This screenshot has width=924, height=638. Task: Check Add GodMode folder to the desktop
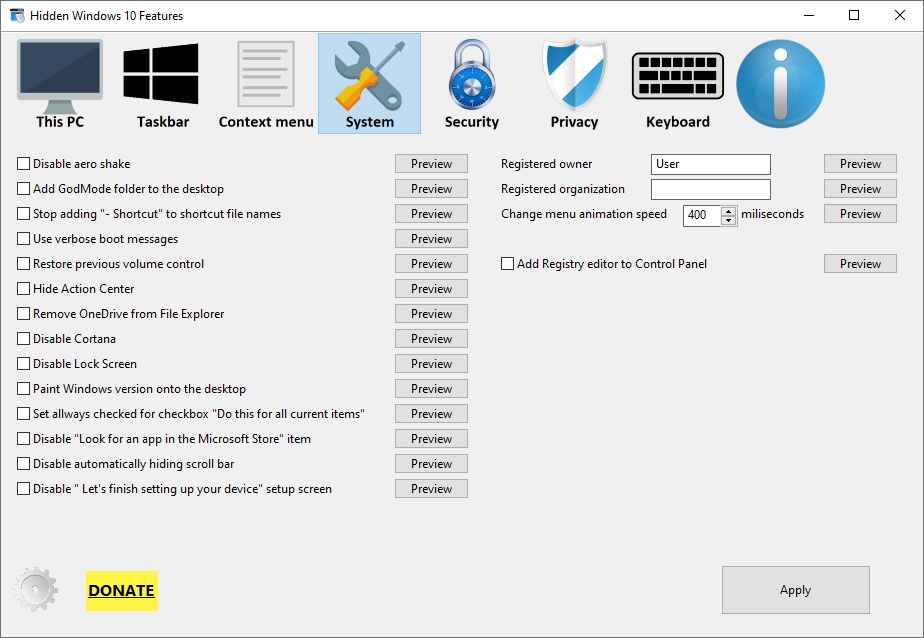coord(24,189)
